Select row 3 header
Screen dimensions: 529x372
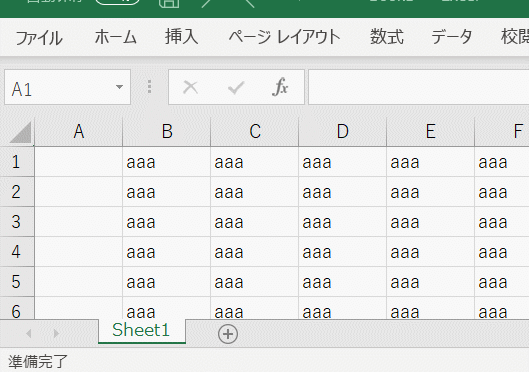click(17, 222)
